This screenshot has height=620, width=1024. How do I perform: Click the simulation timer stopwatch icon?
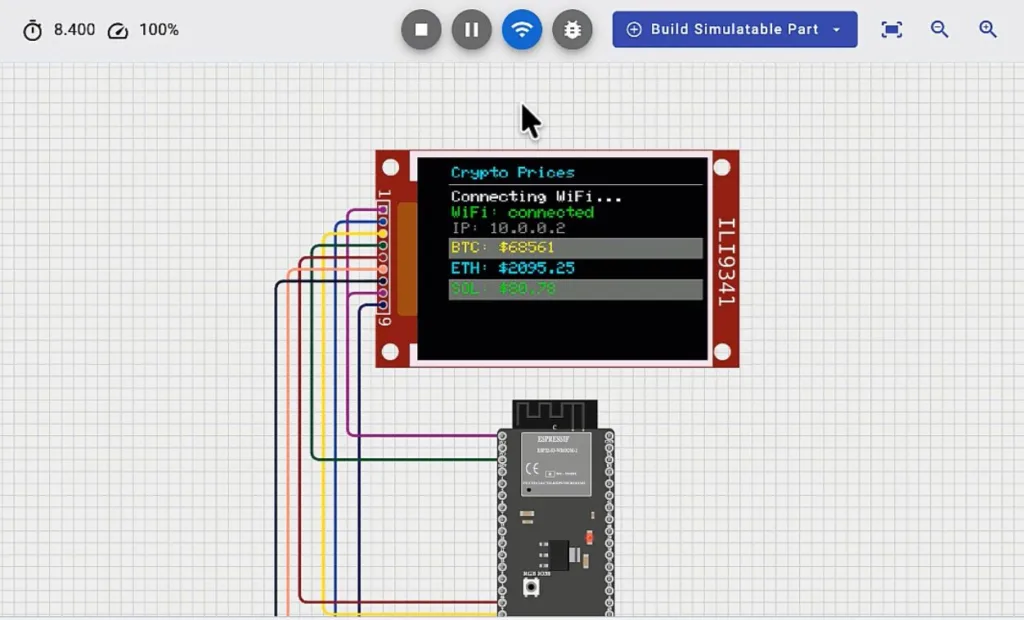click(32, 30)
